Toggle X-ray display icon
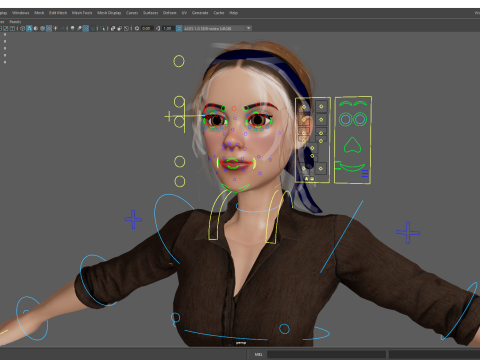The height and width of the screenshot is (360, 480). coord(113,28)
